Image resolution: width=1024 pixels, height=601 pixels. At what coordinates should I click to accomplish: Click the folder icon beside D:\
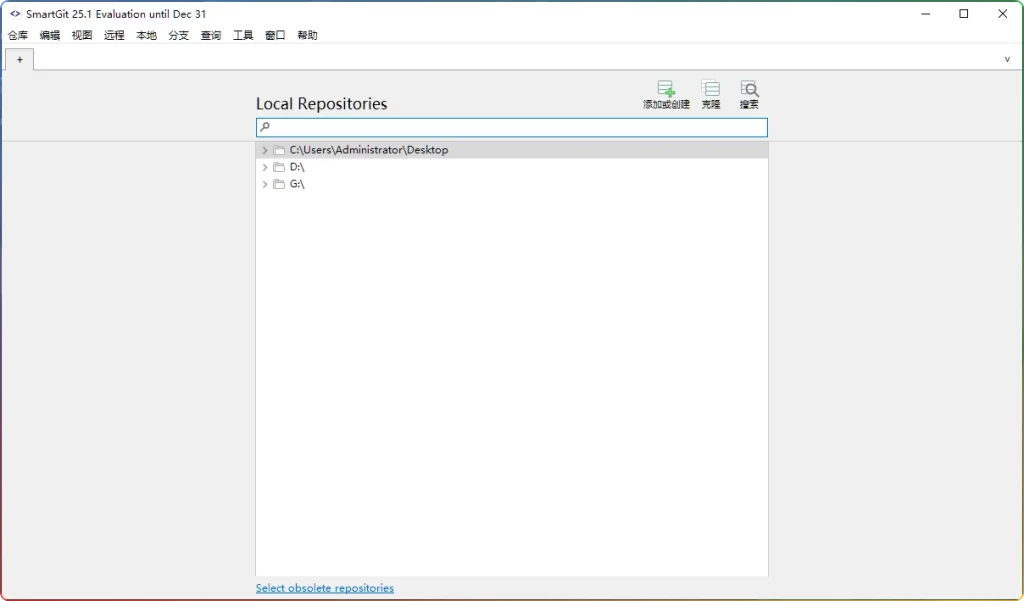click(278, 166)
